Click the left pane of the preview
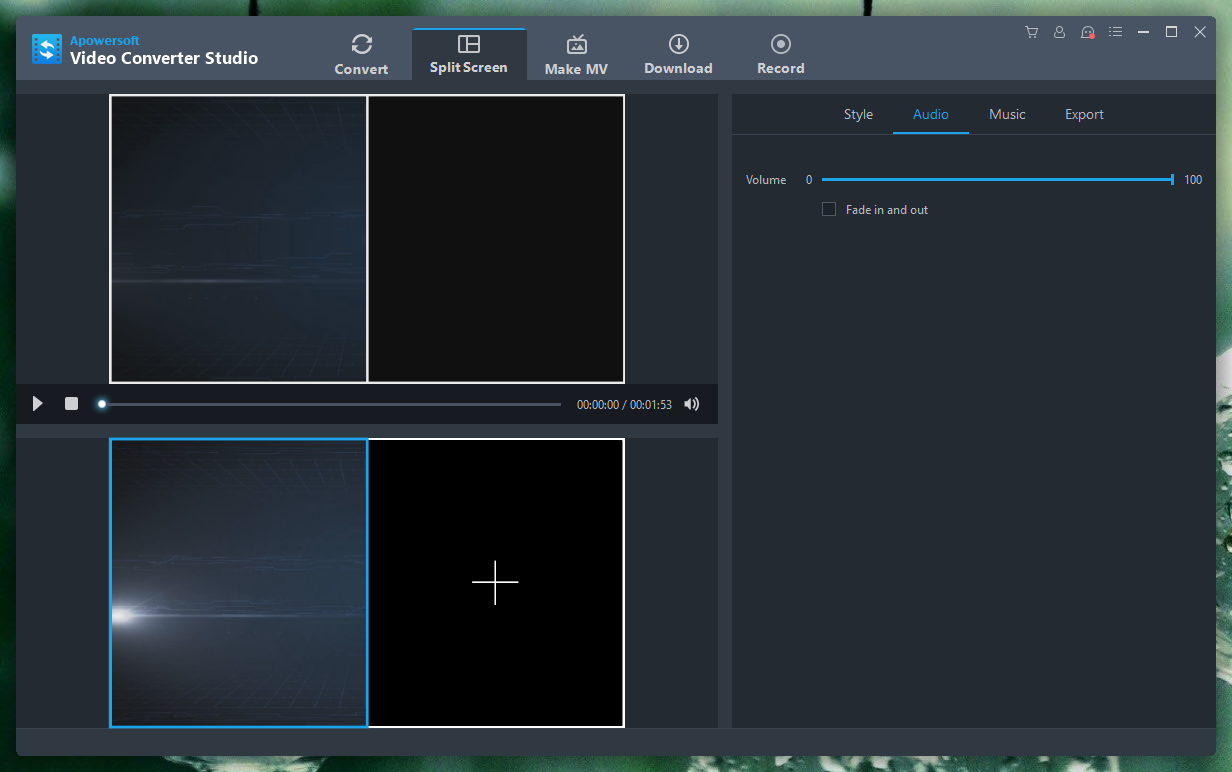The width and height of the screenshot is (1232, 772). coord(239,239)
